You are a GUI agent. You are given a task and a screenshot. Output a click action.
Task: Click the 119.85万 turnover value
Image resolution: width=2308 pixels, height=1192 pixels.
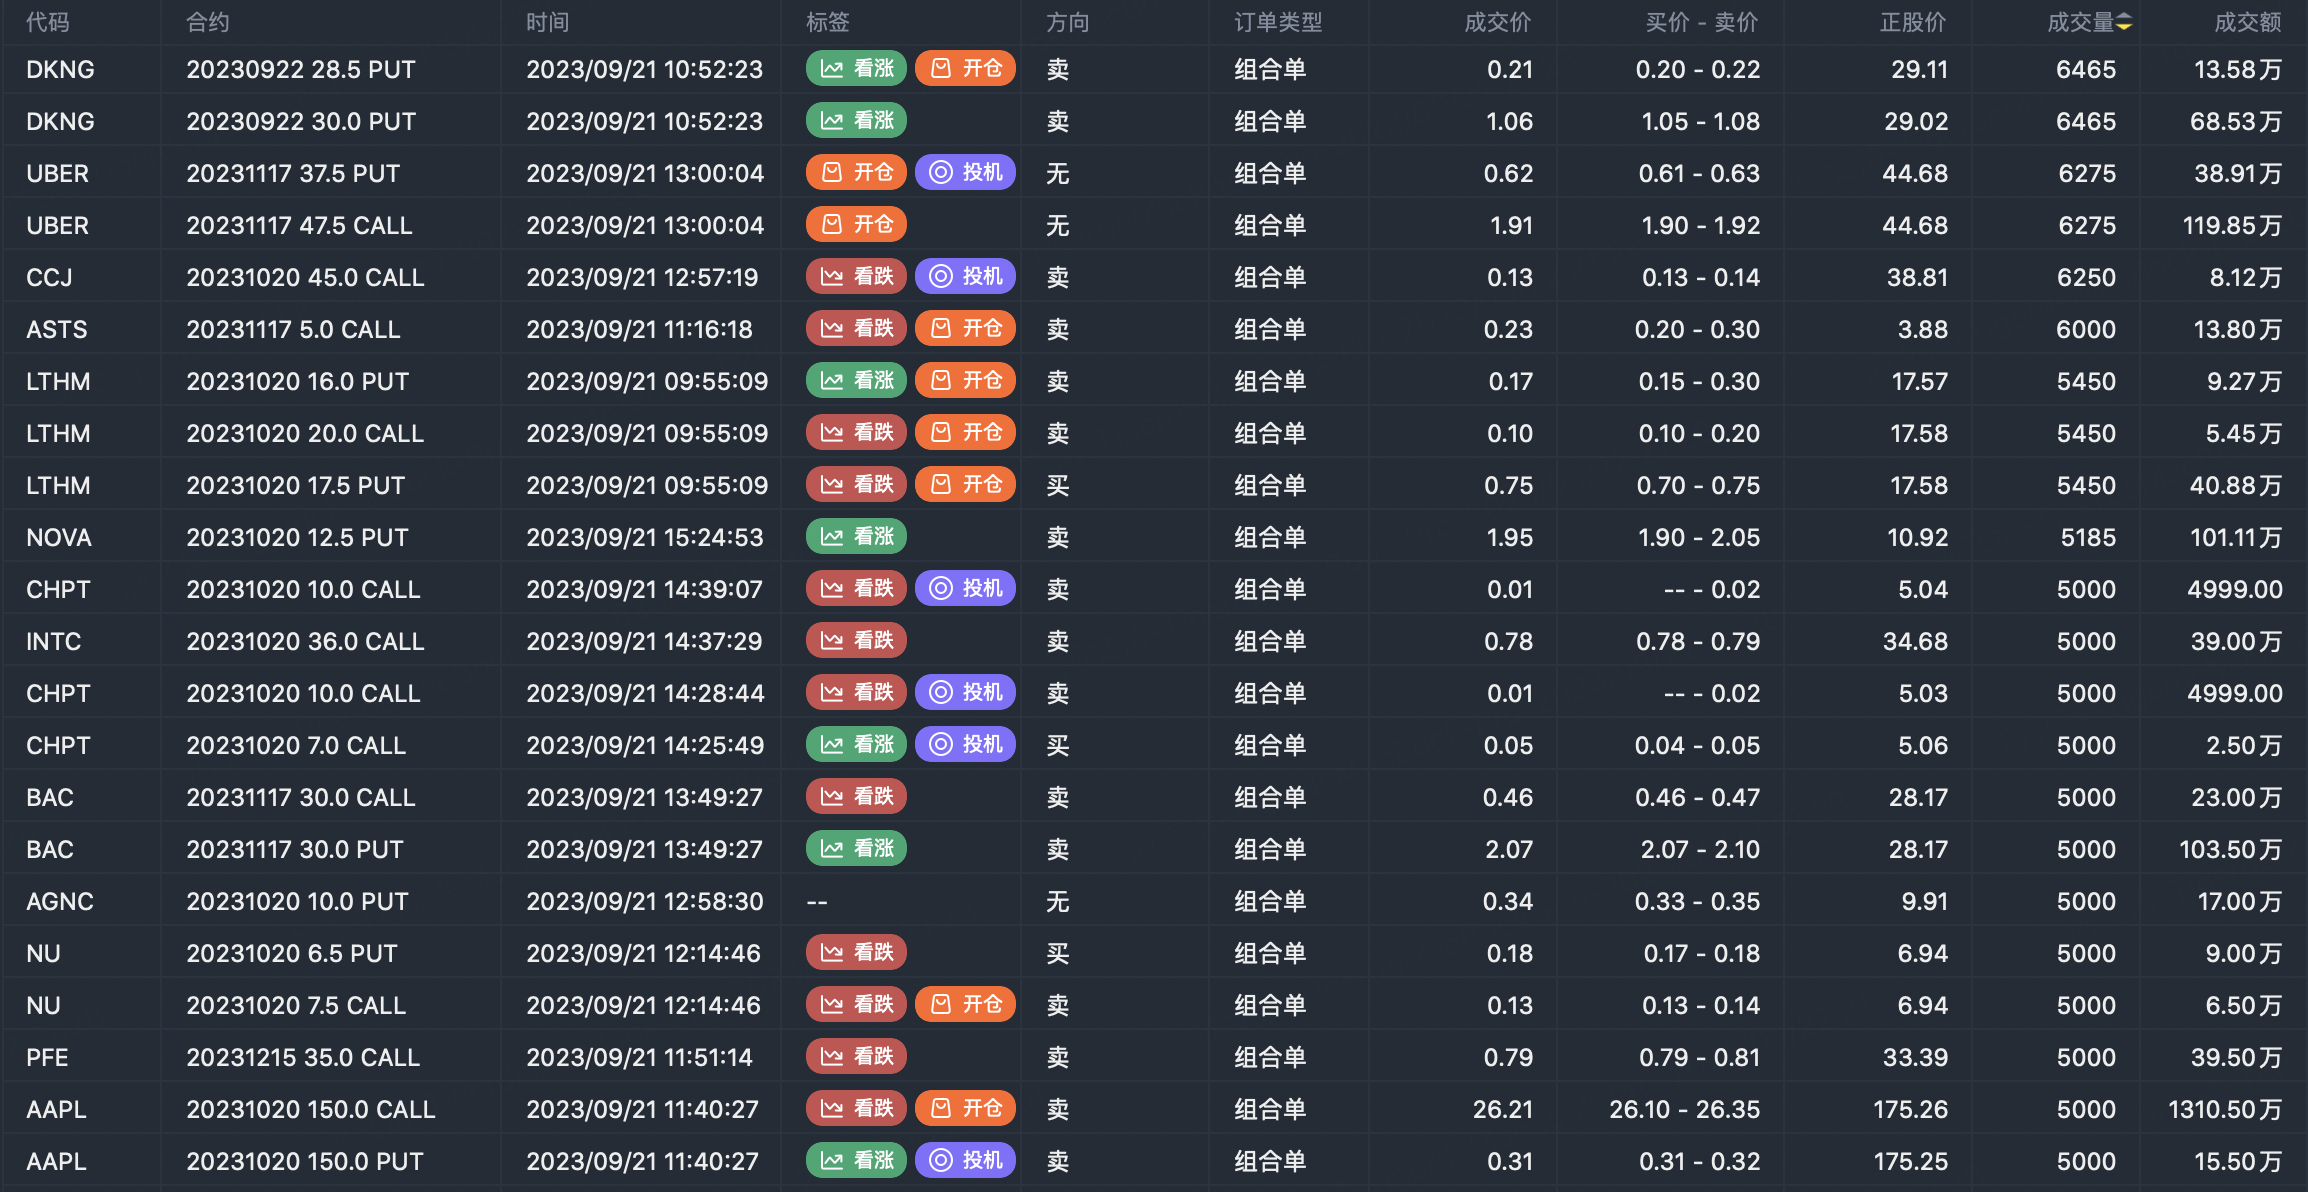[x=2232, y=225]
